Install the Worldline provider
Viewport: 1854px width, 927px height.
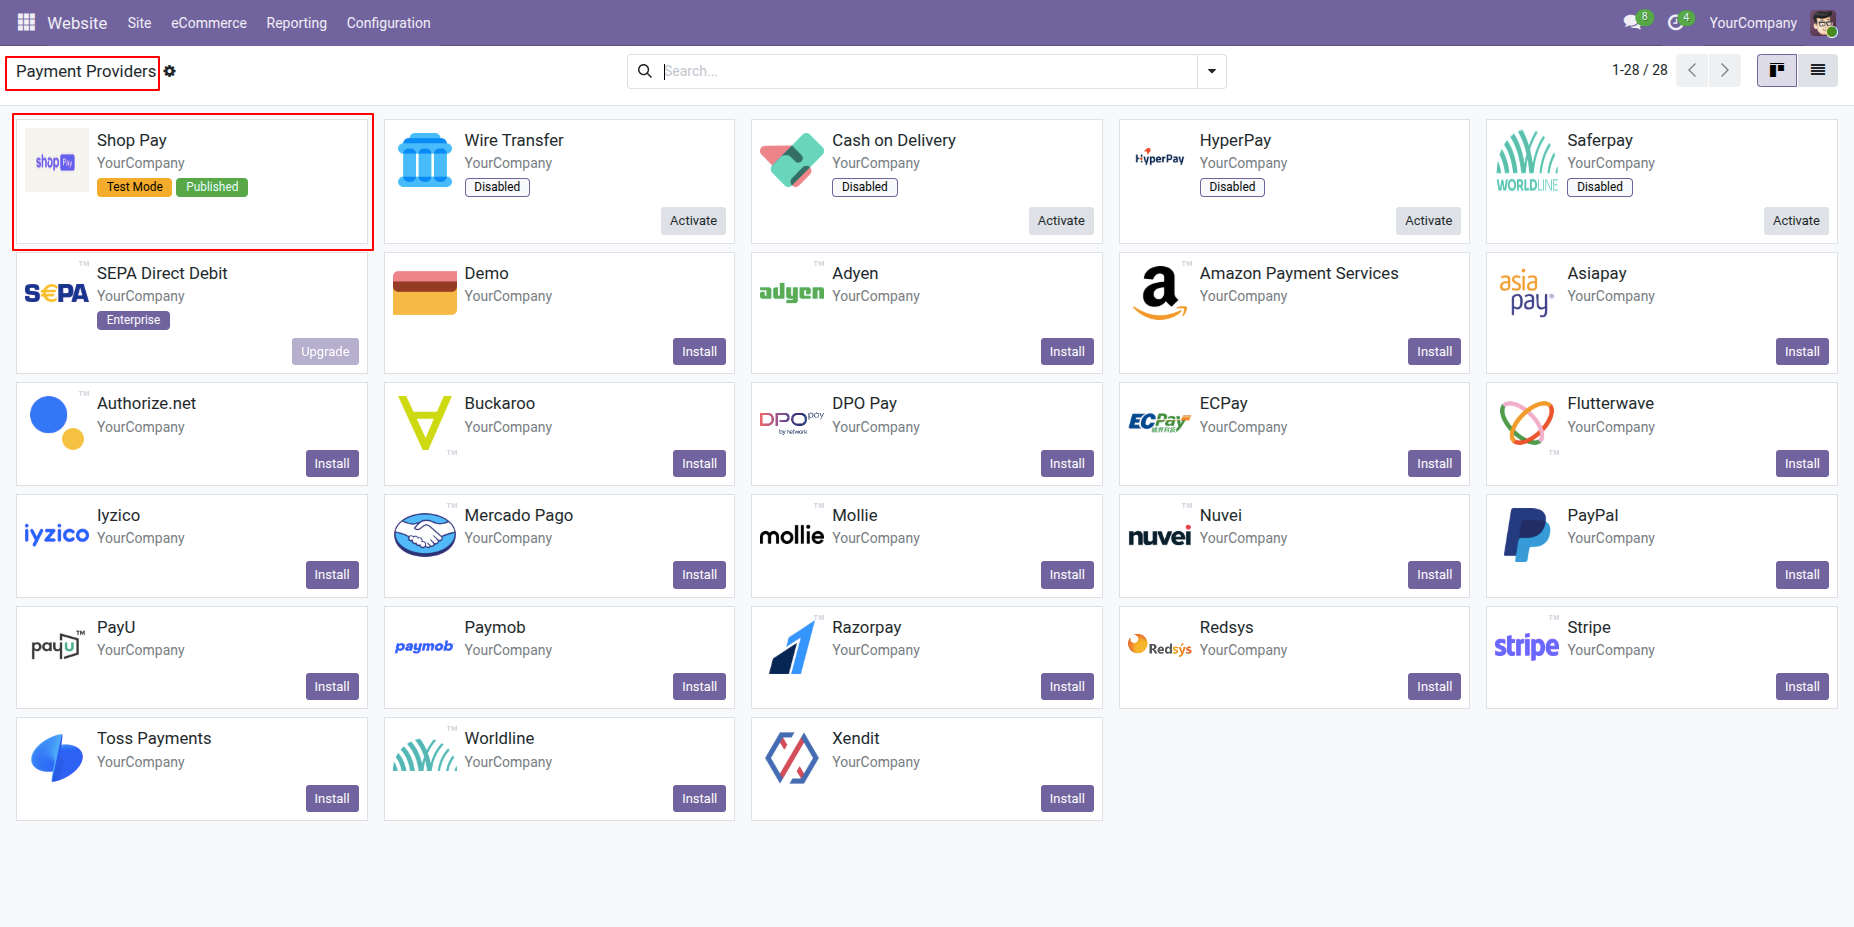tap(699, 799)
